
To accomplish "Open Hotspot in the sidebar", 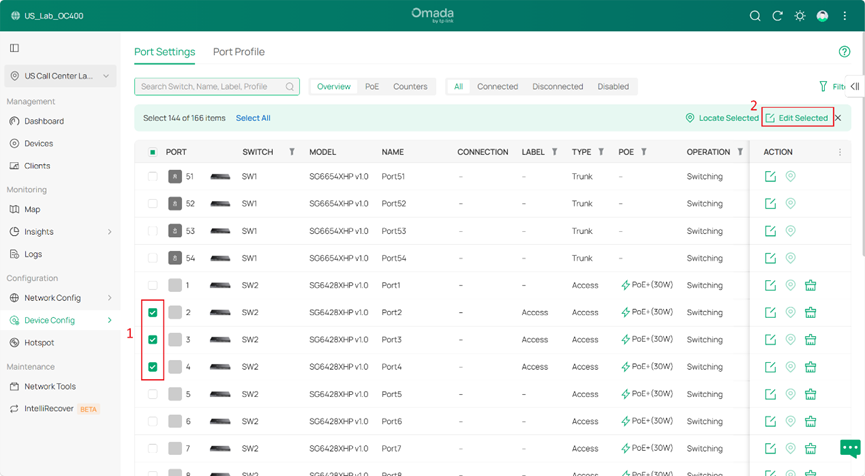I will coord(39,343).
